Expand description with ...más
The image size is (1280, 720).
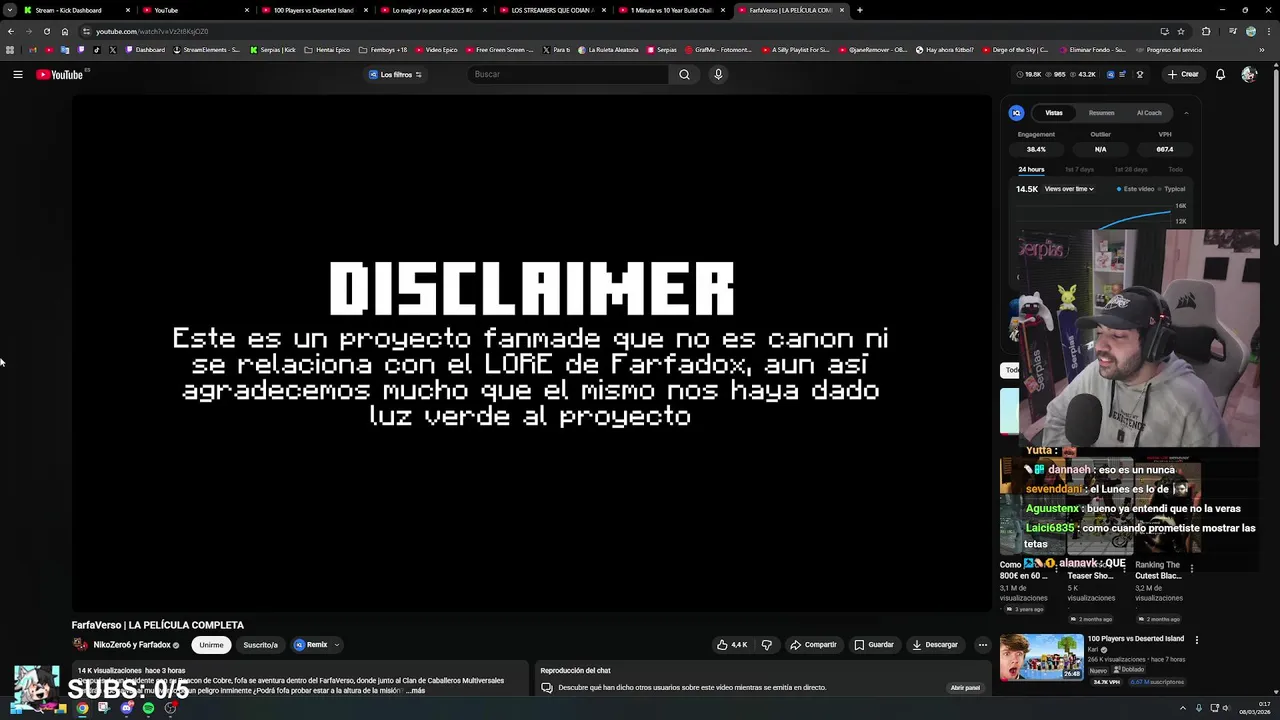click(415, 690)
